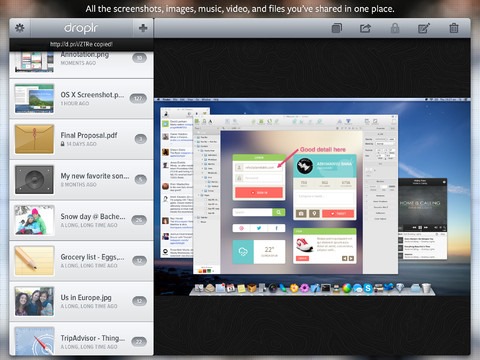Select the Grocery list notepad thumbnail
This screenshot has height=360, width=480.
pos(34,261)
